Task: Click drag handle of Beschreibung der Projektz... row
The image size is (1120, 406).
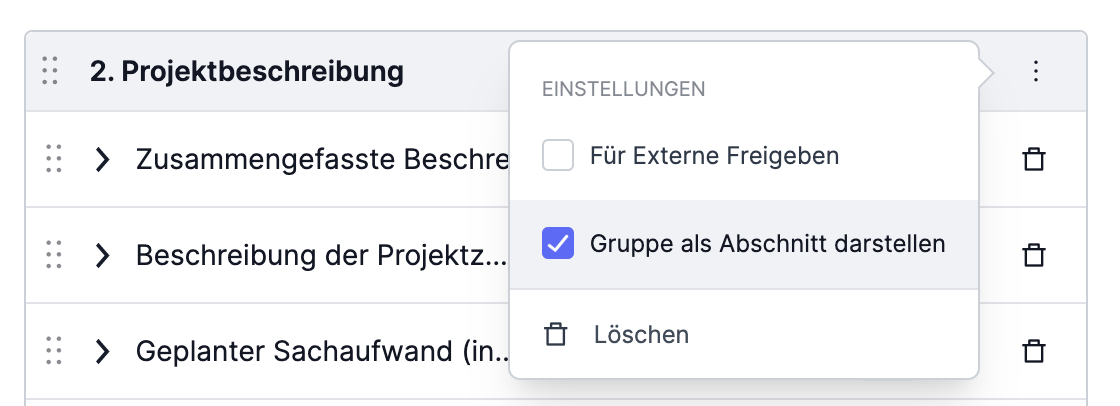Action: (54, 255)
